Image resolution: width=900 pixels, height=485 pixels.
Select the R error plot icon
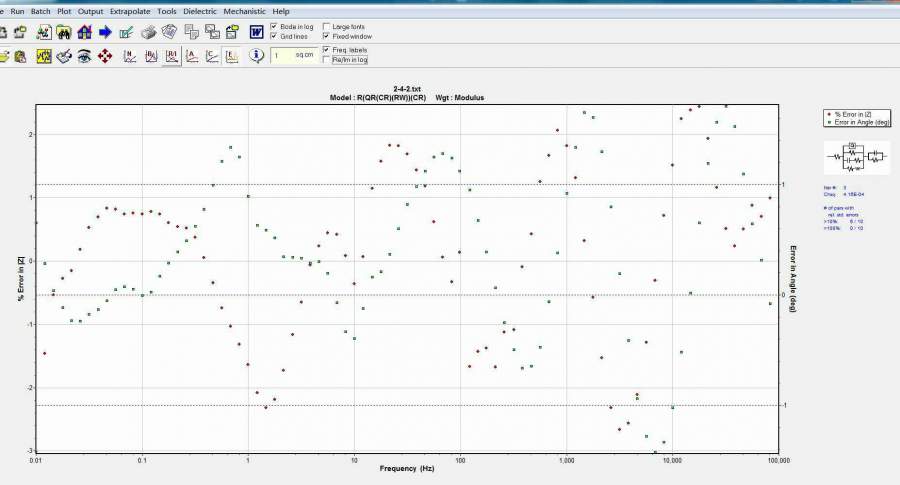click(172, 56)
